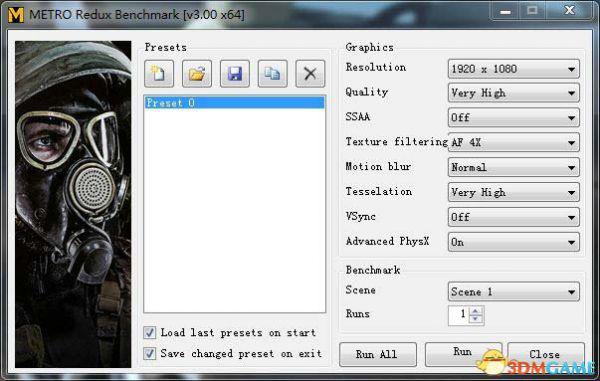Viewport: 600px width, 381px height.
Task: Click the Metro M logo in title bar
Action: click(16, 15)
